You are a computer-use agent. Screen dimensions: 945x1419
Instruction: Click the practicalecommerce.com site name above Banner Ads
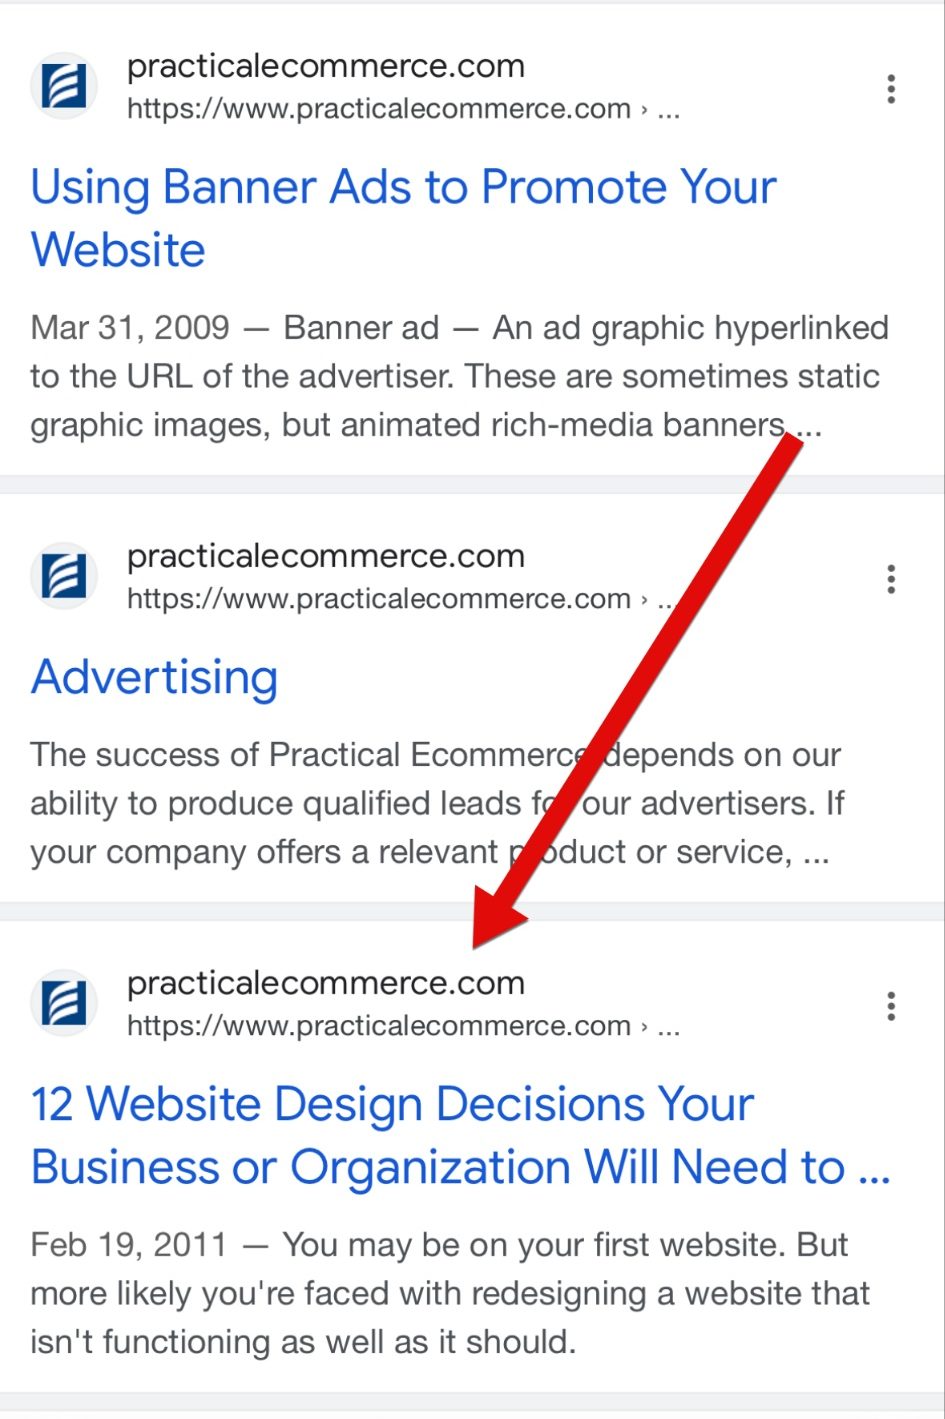326,66
